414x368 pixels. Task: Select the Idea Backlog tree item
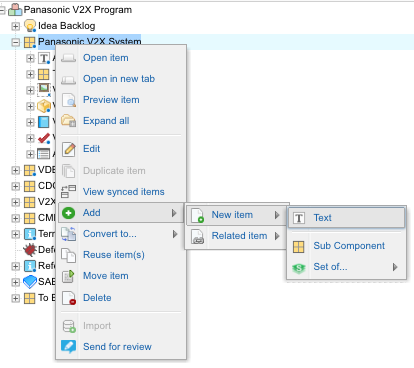click(67, 26)
